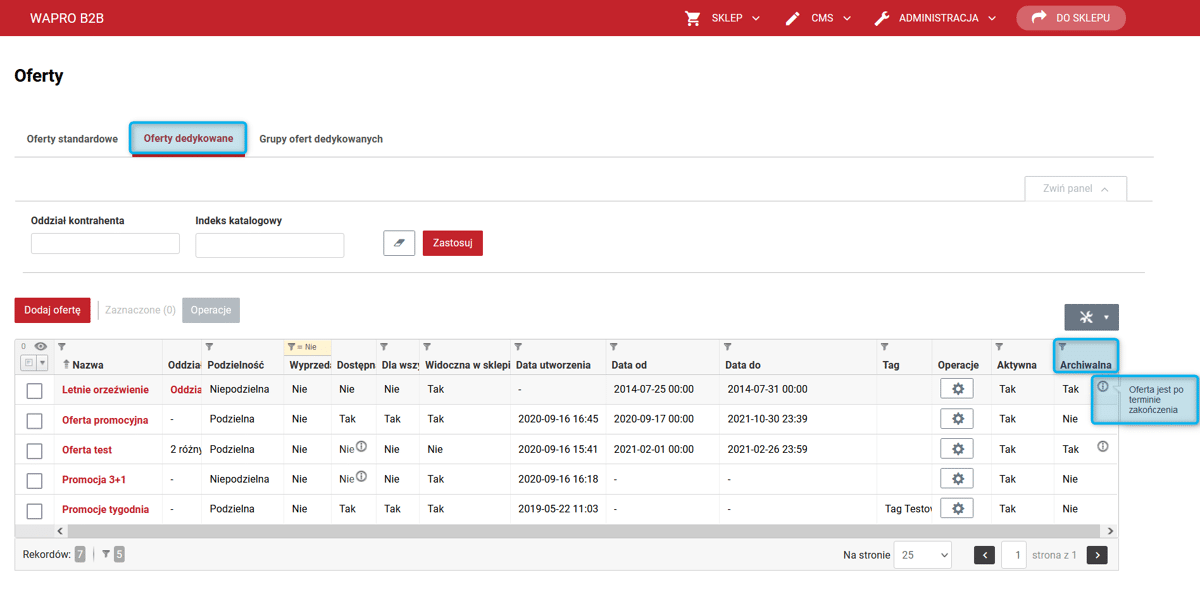Image resolution: width=1200 pixels, height=589 pixels.
Task: Click the Operacje bulk button
Action: (x=211, y=310)
